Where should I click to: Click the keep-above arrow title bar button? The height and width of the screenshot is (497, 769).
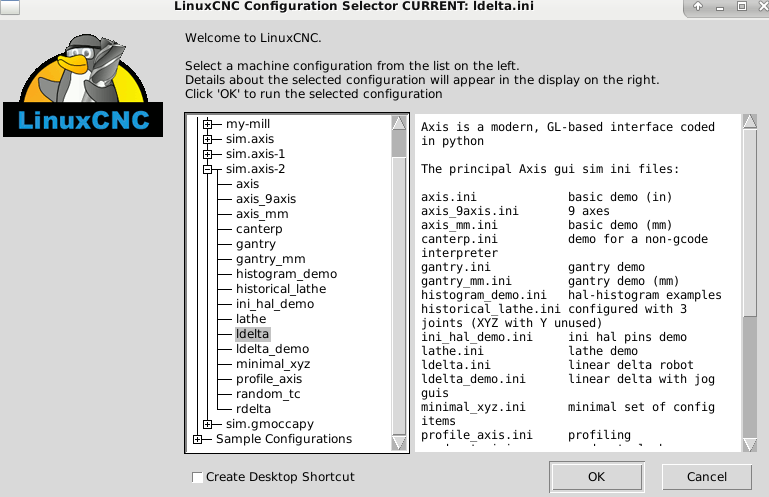698,6
